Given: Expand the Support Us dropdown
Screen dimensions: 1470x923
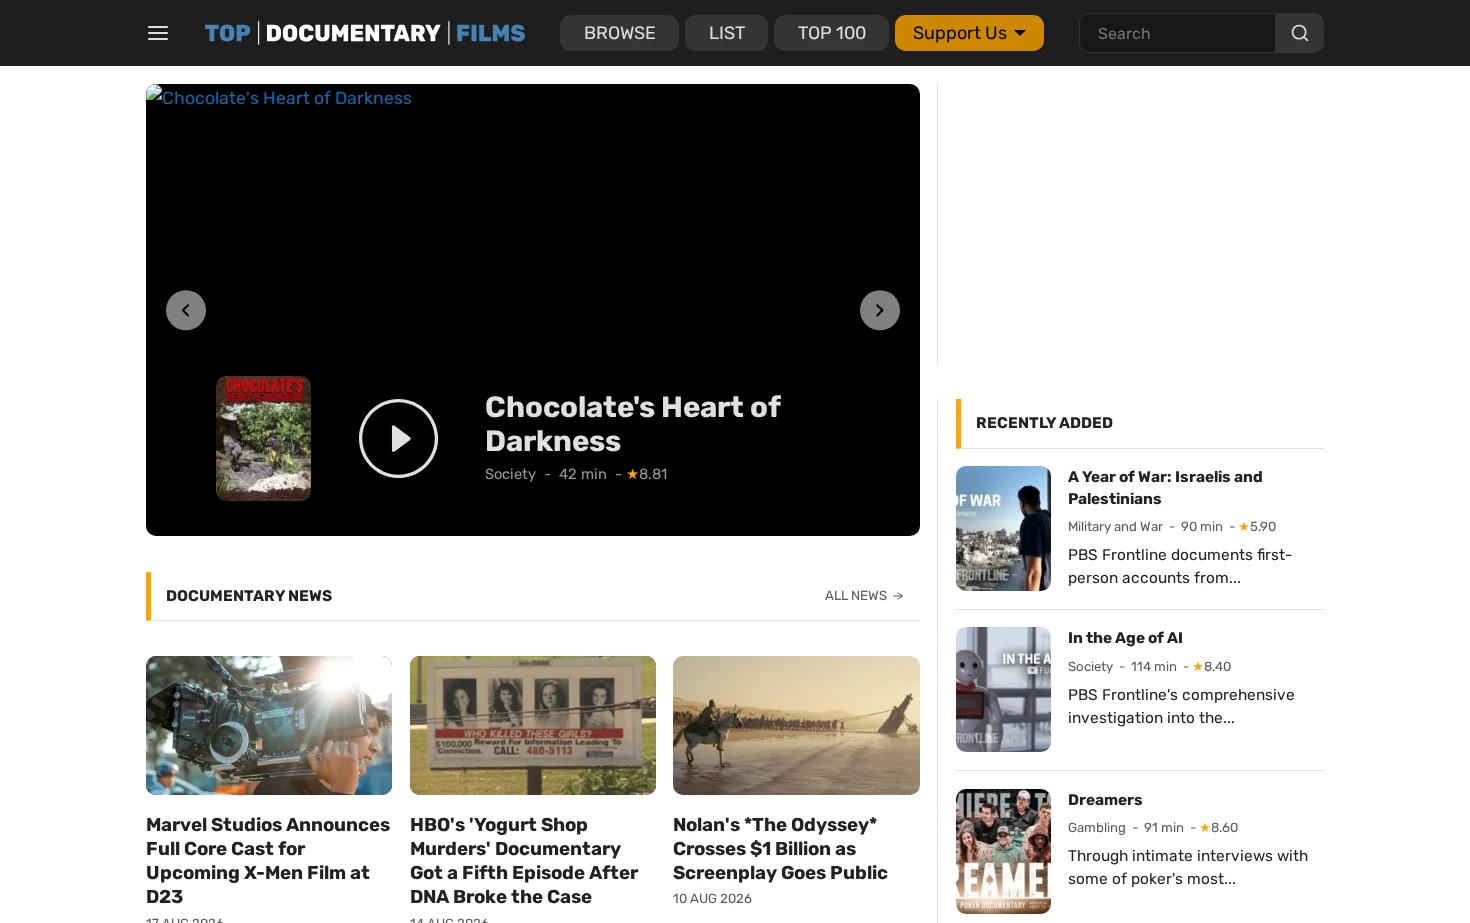Looking at the screenshot, I should pyautogui.click(x=969, y=33).
